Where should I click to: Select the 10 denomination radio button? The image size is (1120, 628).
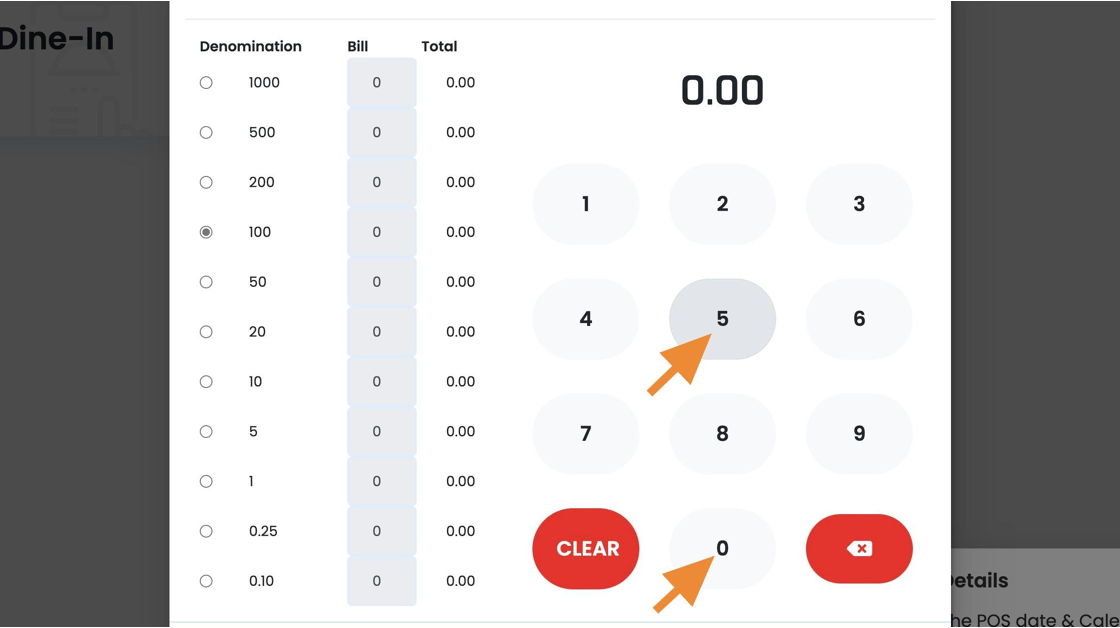206,382
